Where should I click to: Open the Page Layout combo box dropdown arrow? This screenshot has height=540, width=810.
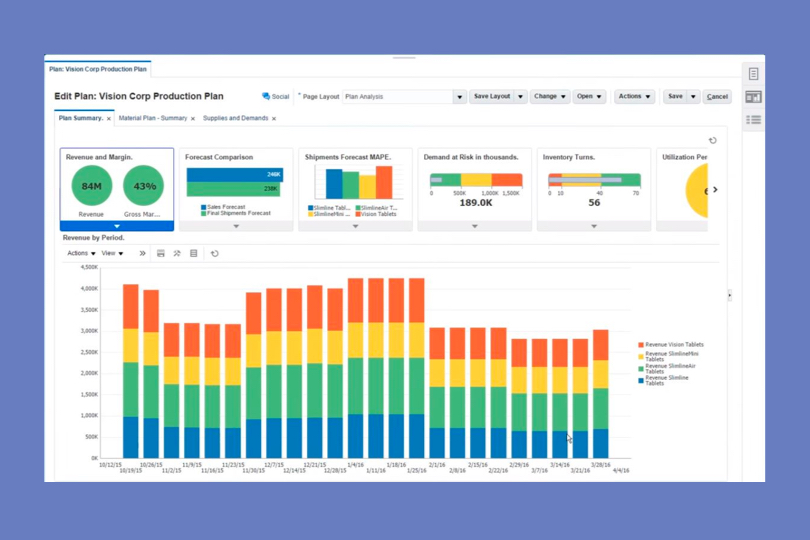(459, 97)
